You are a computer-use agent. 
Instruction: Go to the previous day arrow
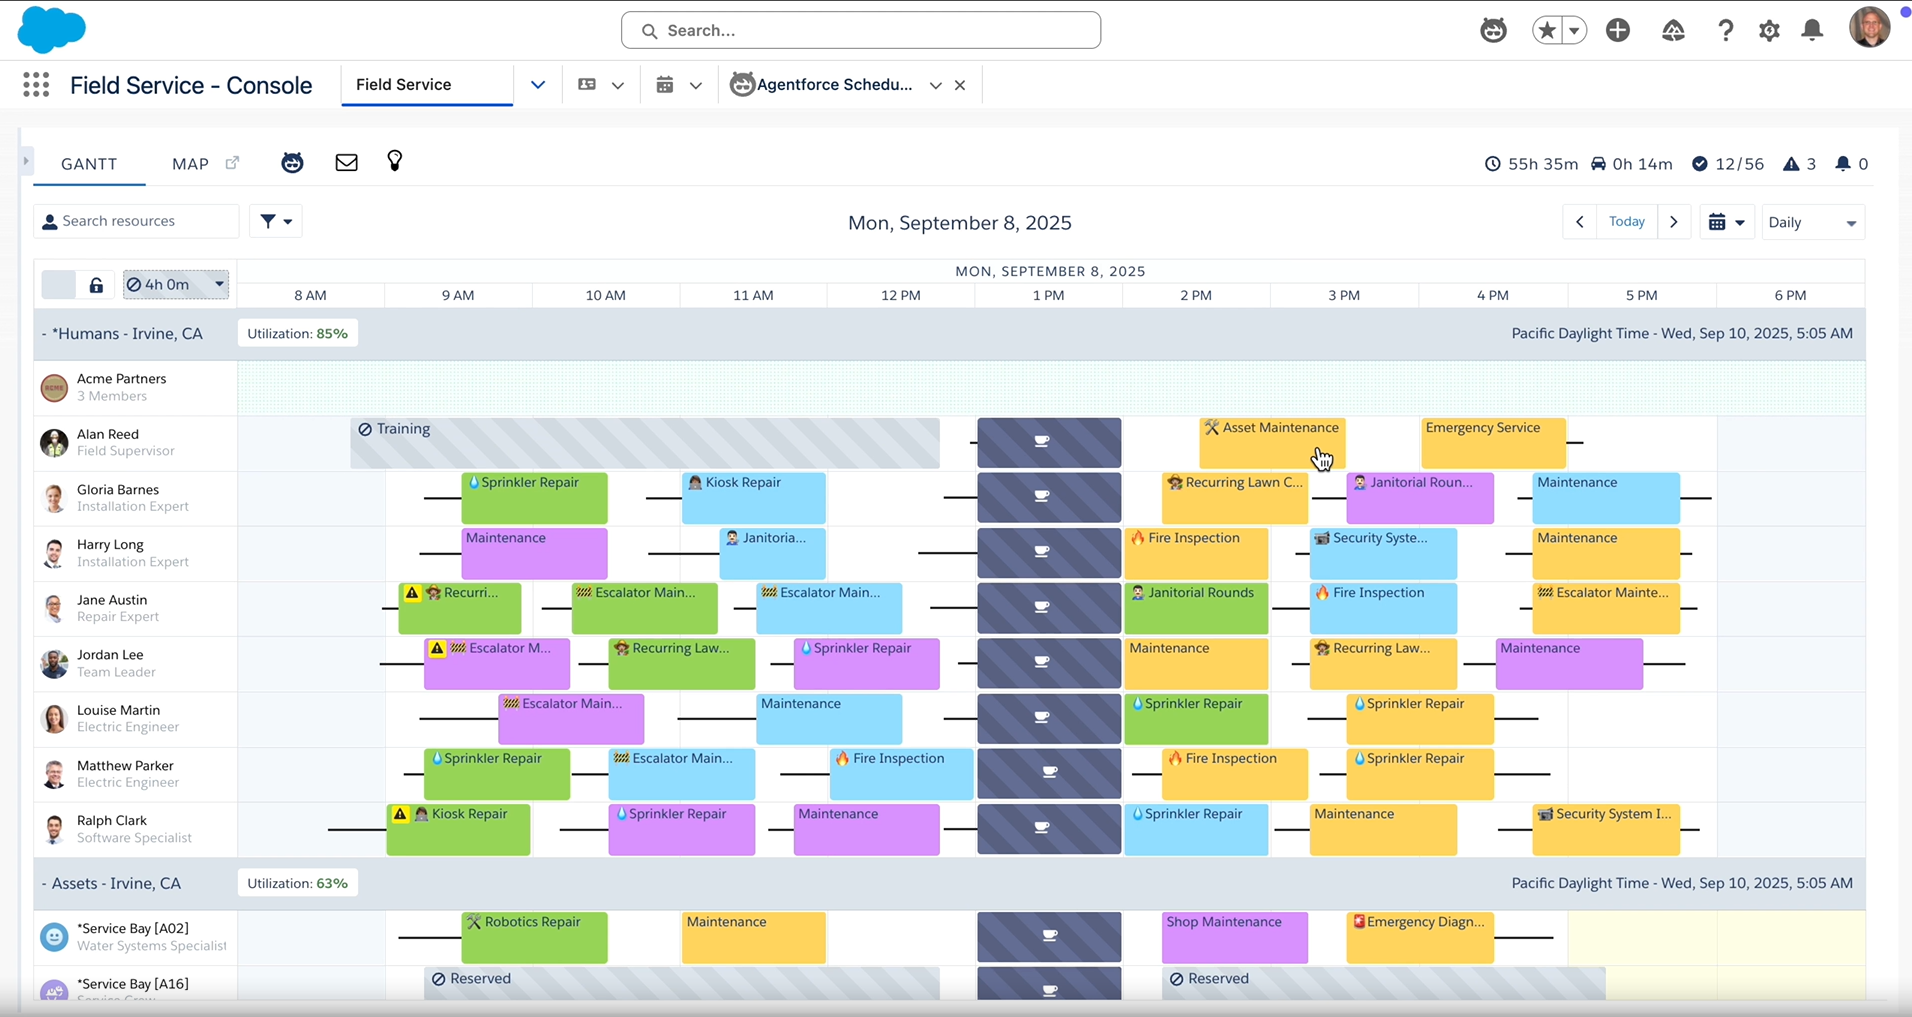pyautogui.click(x=1580, y=222)
